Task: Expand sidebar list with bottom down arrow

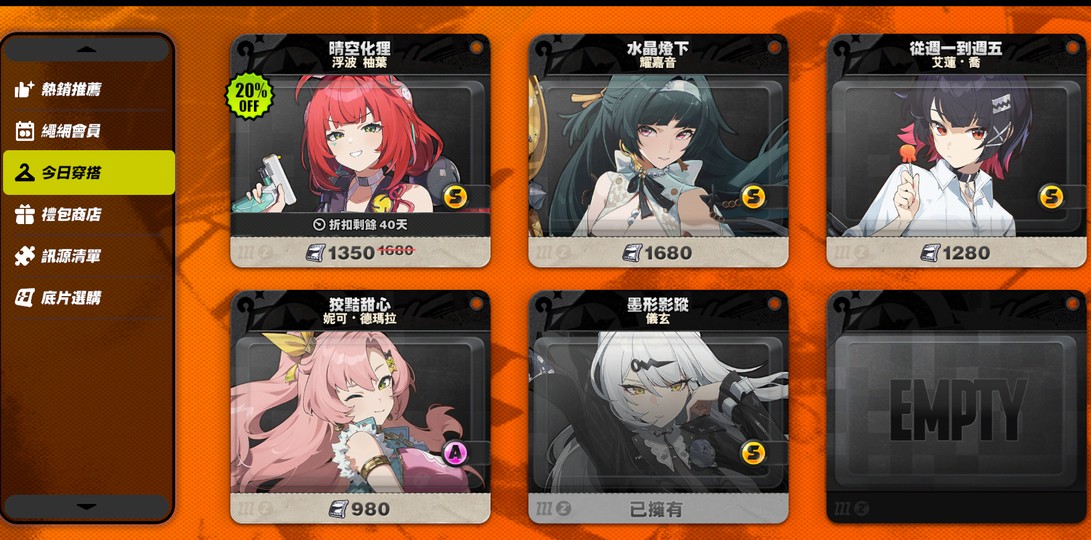Action: [x=87, y=507]
